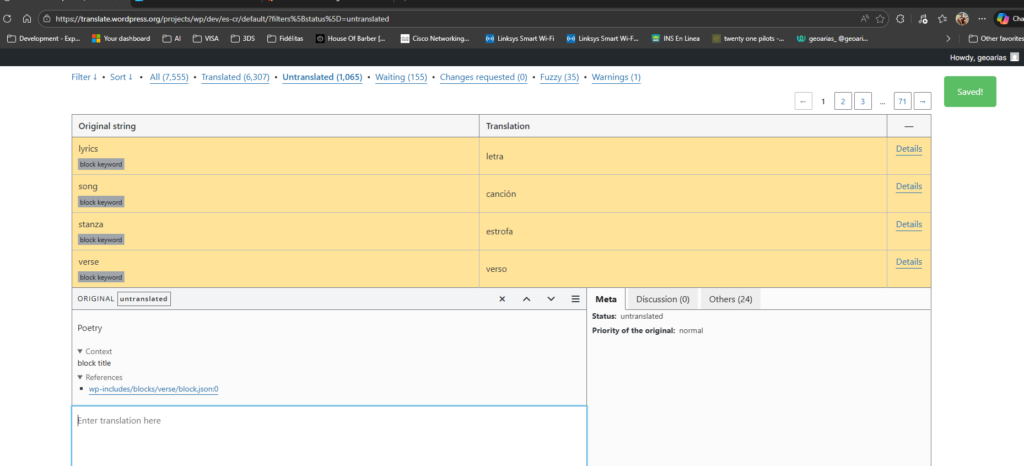Viewport: 1024px width, 466px height.
Task: Click the browser home icon
Action: click(30, 18)
